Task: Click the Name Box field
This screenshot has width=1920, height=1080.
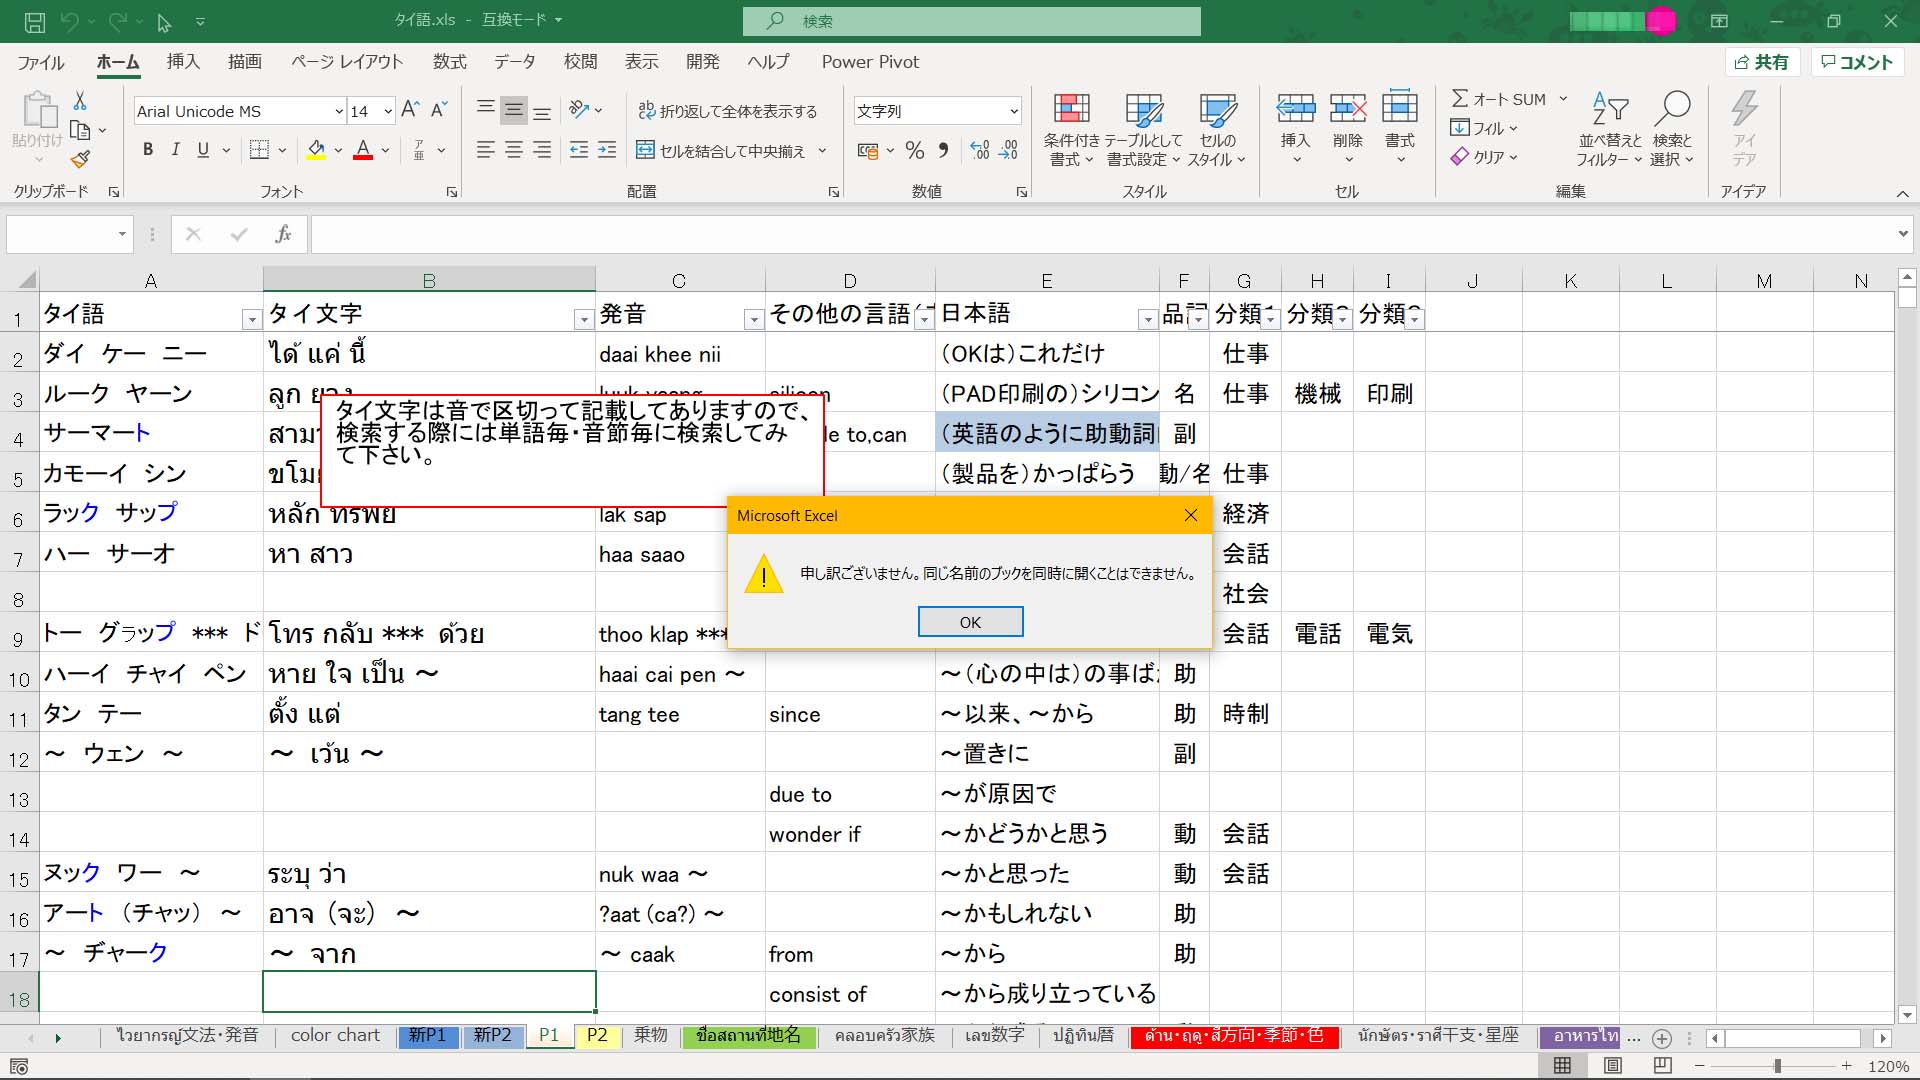Action: (68, 234)
